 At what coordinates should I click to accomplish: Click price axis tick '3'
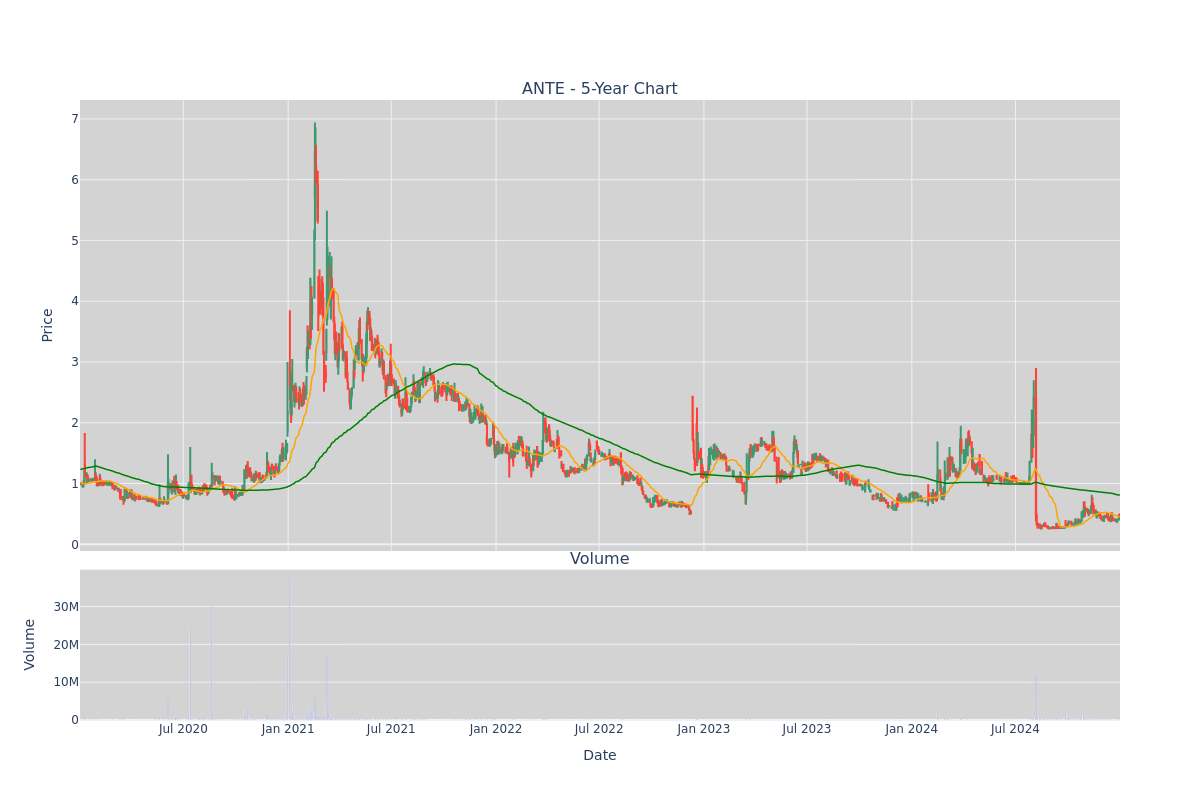(x=74, y=362)
